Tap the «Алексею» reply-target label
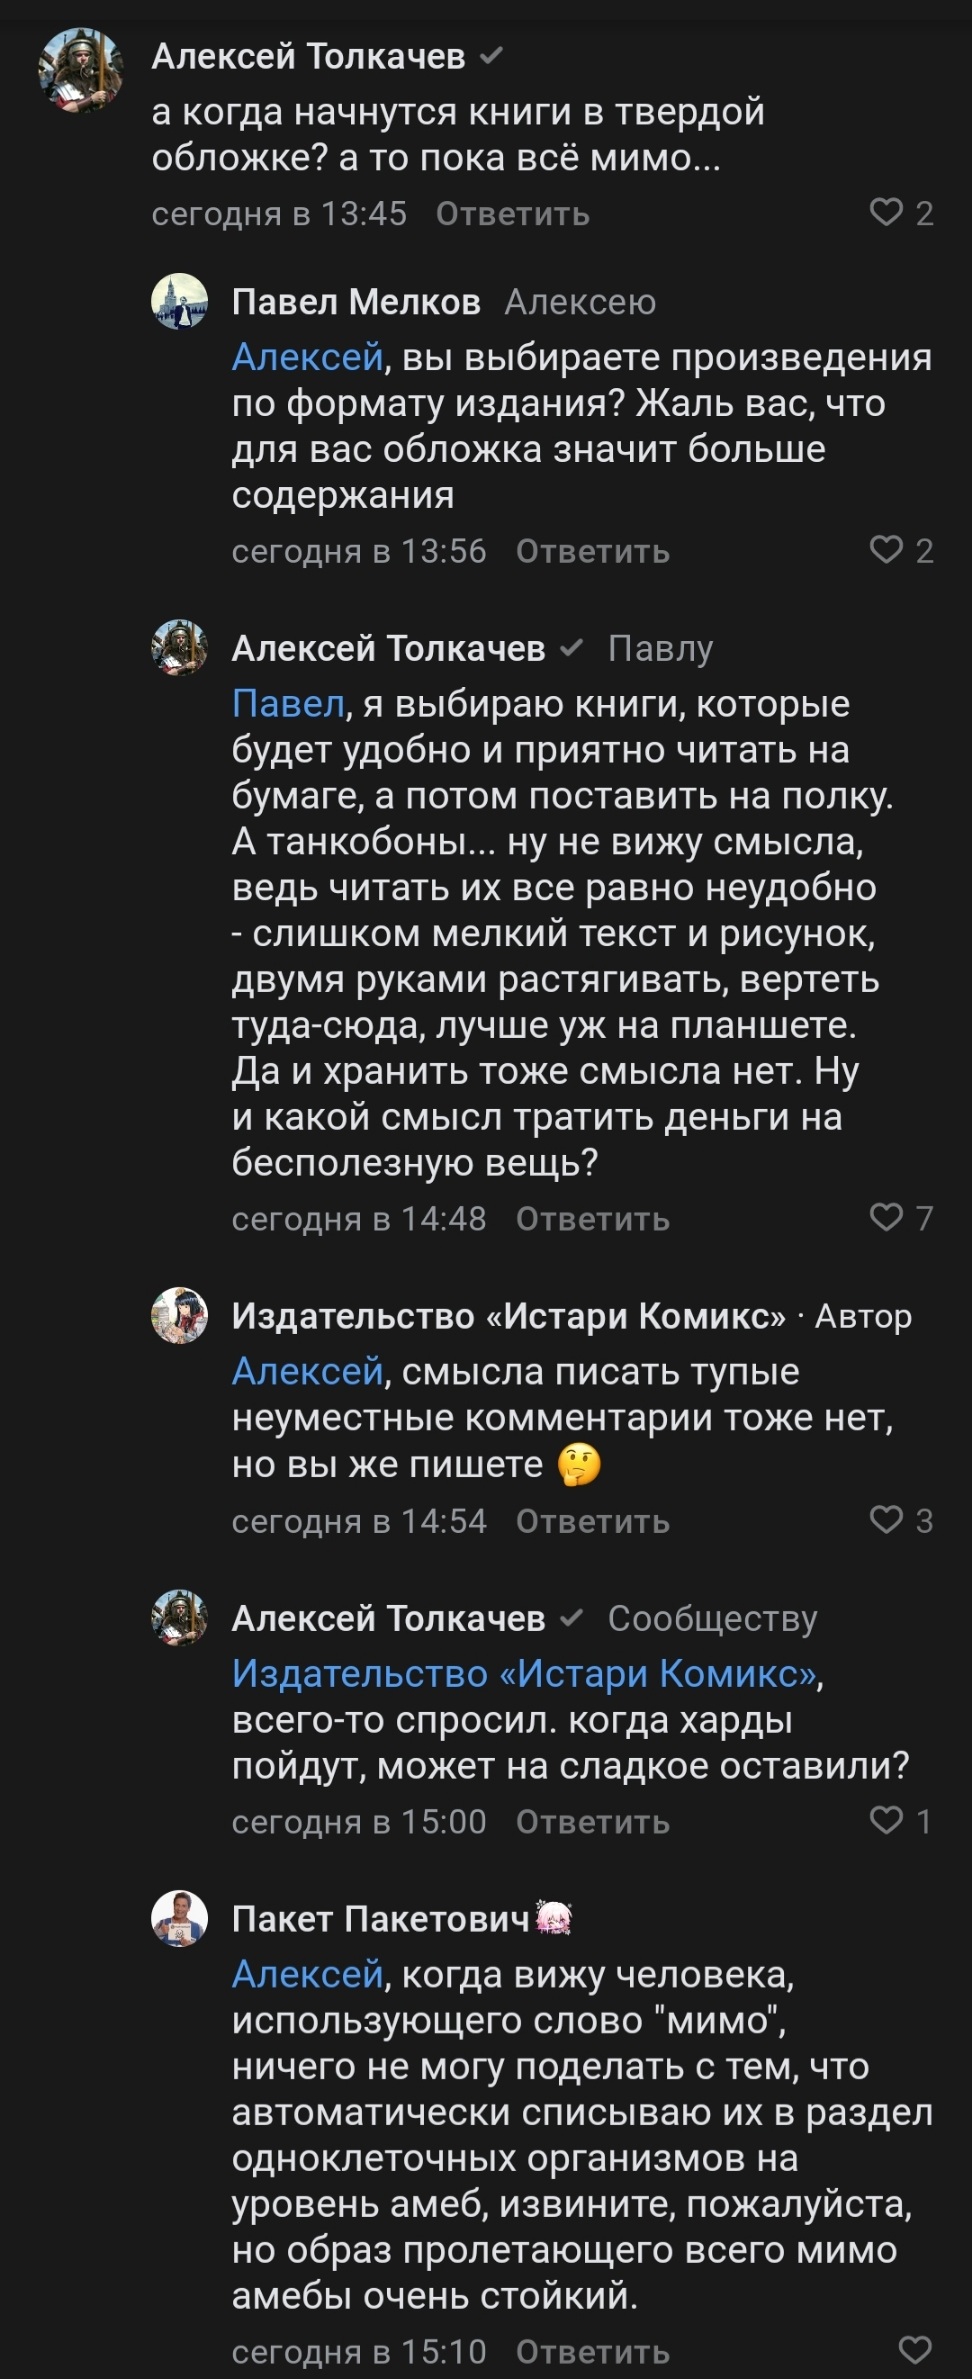 580,301
